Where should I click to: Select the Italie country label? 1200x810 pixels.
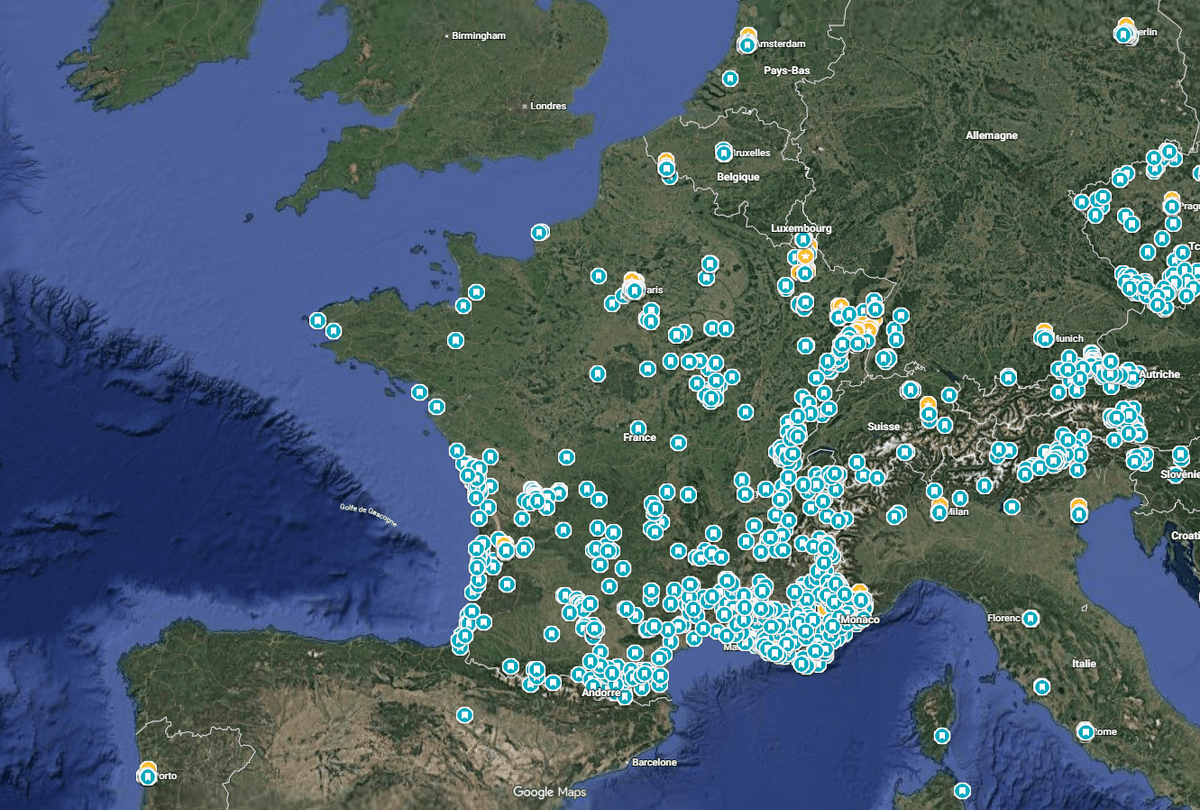(1084, 663)
